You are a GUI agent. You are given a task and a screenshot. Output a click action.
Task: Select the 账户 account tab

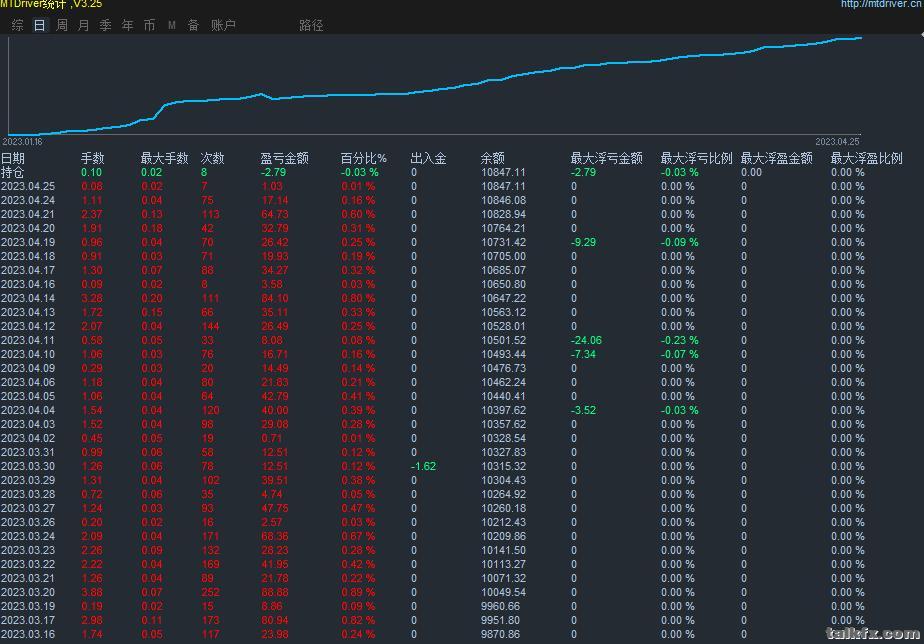(223, 25)
